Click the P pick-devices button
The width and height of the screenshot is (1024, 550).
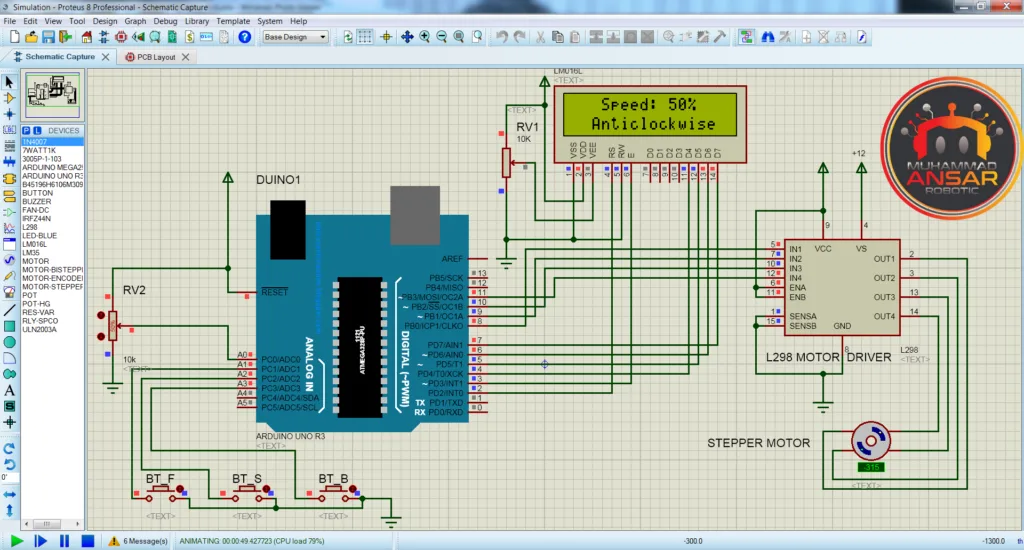point(27,131)
